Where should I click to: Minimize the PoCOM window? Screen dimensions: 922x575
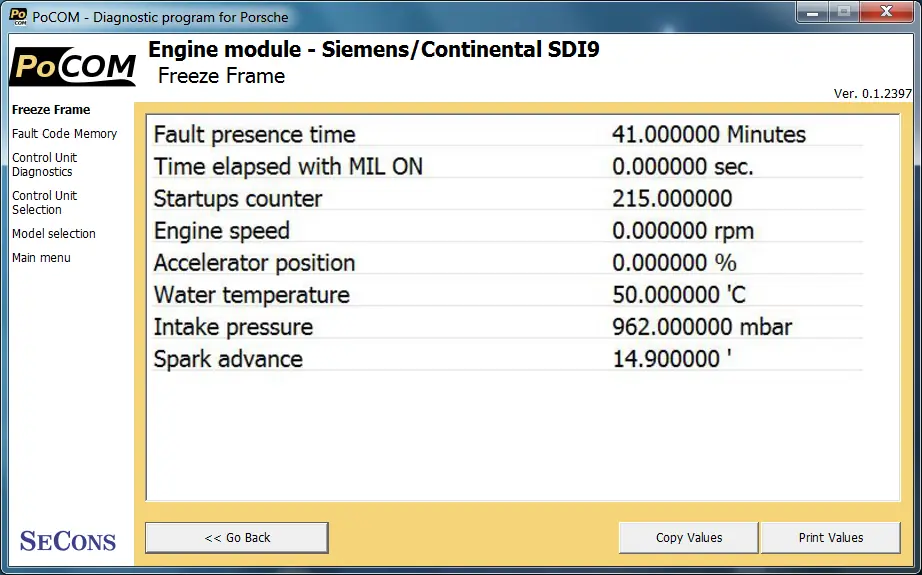point(813,12)
